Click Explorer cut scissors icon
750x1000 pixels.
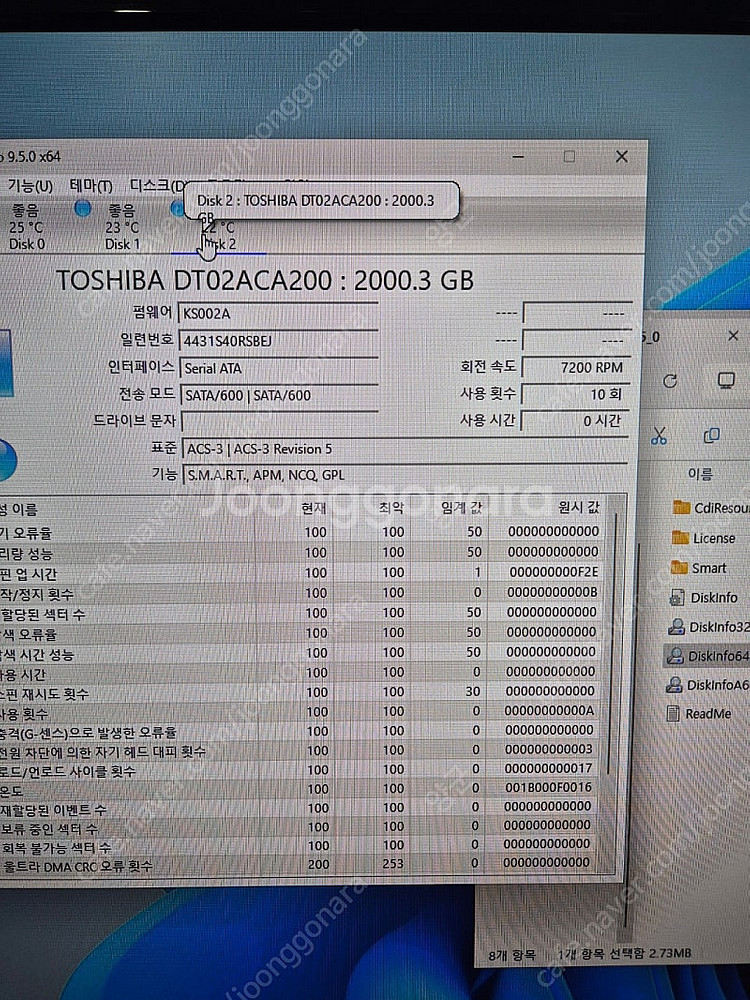click(x=659, y=436)
